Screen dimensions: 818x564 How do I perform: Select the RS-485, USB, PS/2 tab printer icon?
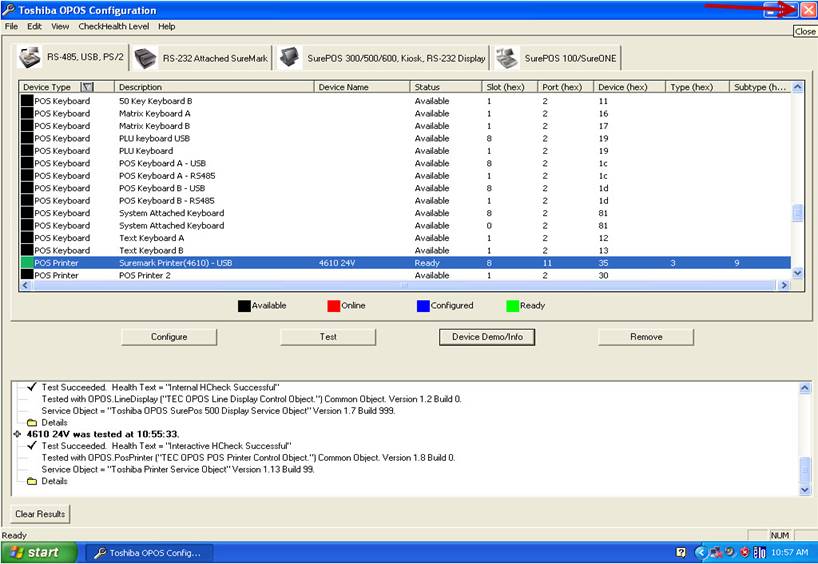[30, 58]
